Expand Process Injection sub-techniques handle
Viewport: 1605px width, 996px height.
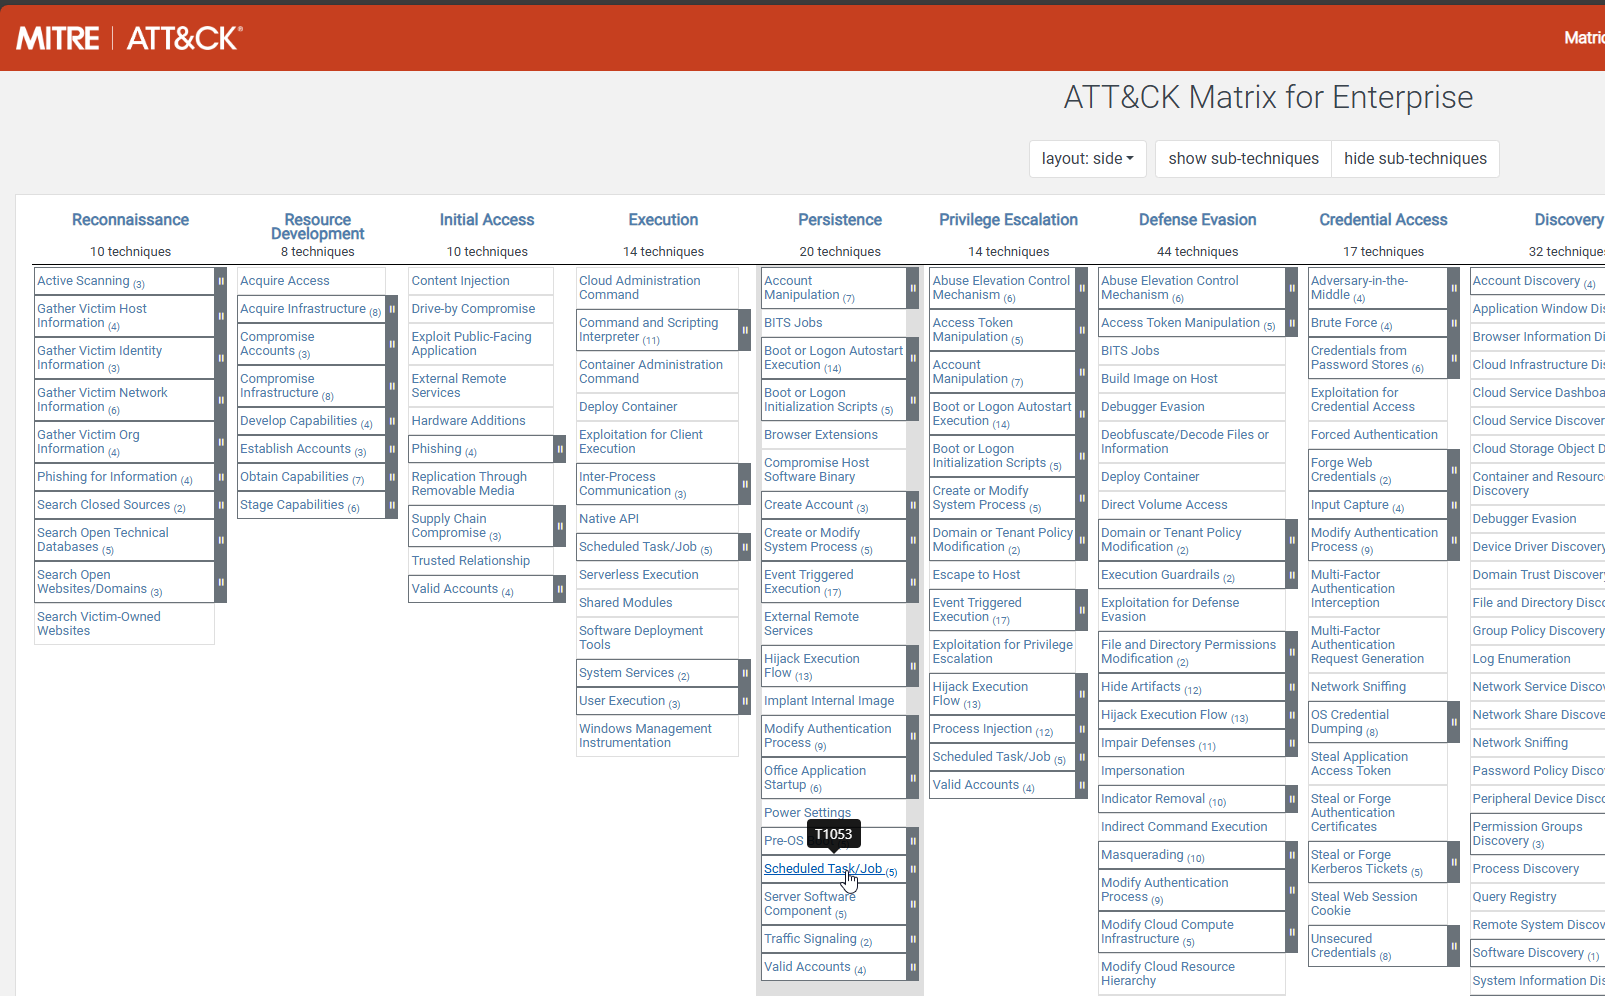(x=1082, y=729)
